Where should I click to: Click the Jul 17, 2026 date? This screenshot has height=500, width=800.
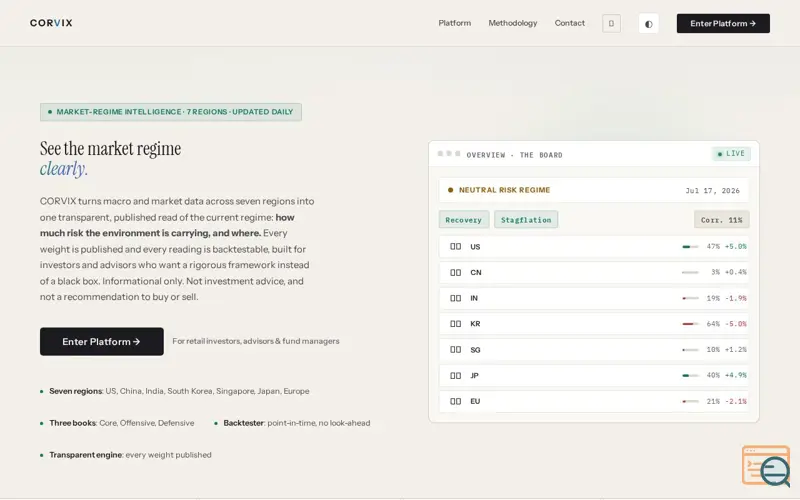pos(712,190)
